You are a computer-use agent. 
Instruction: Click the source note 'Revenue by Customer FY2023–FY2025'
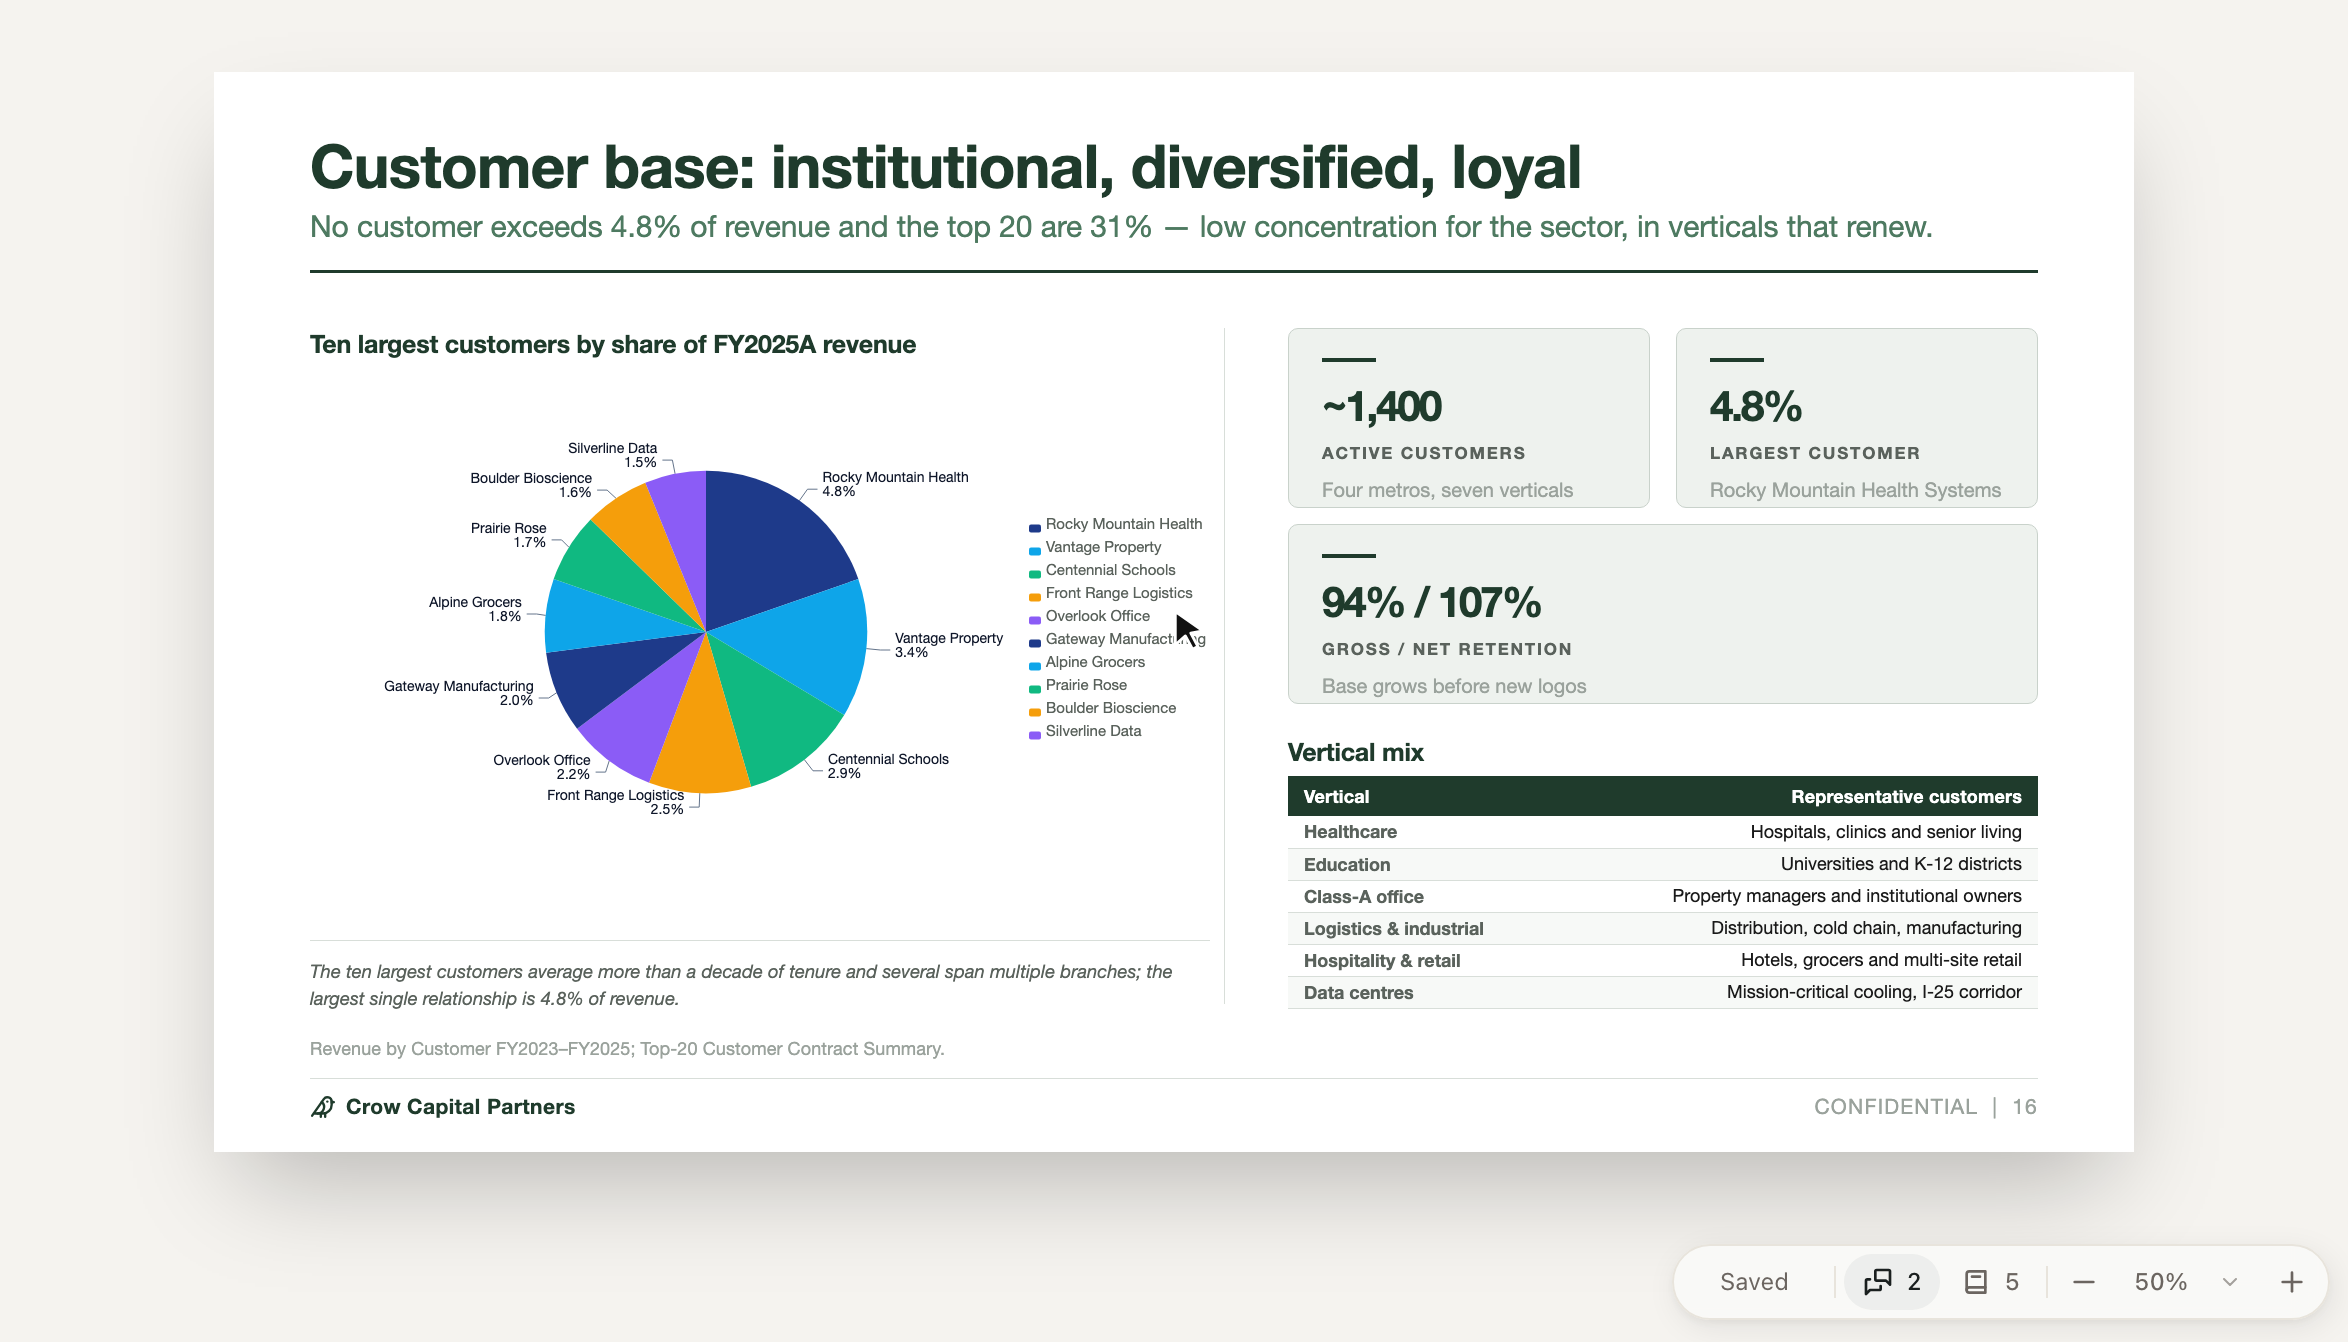point(627,1049)
